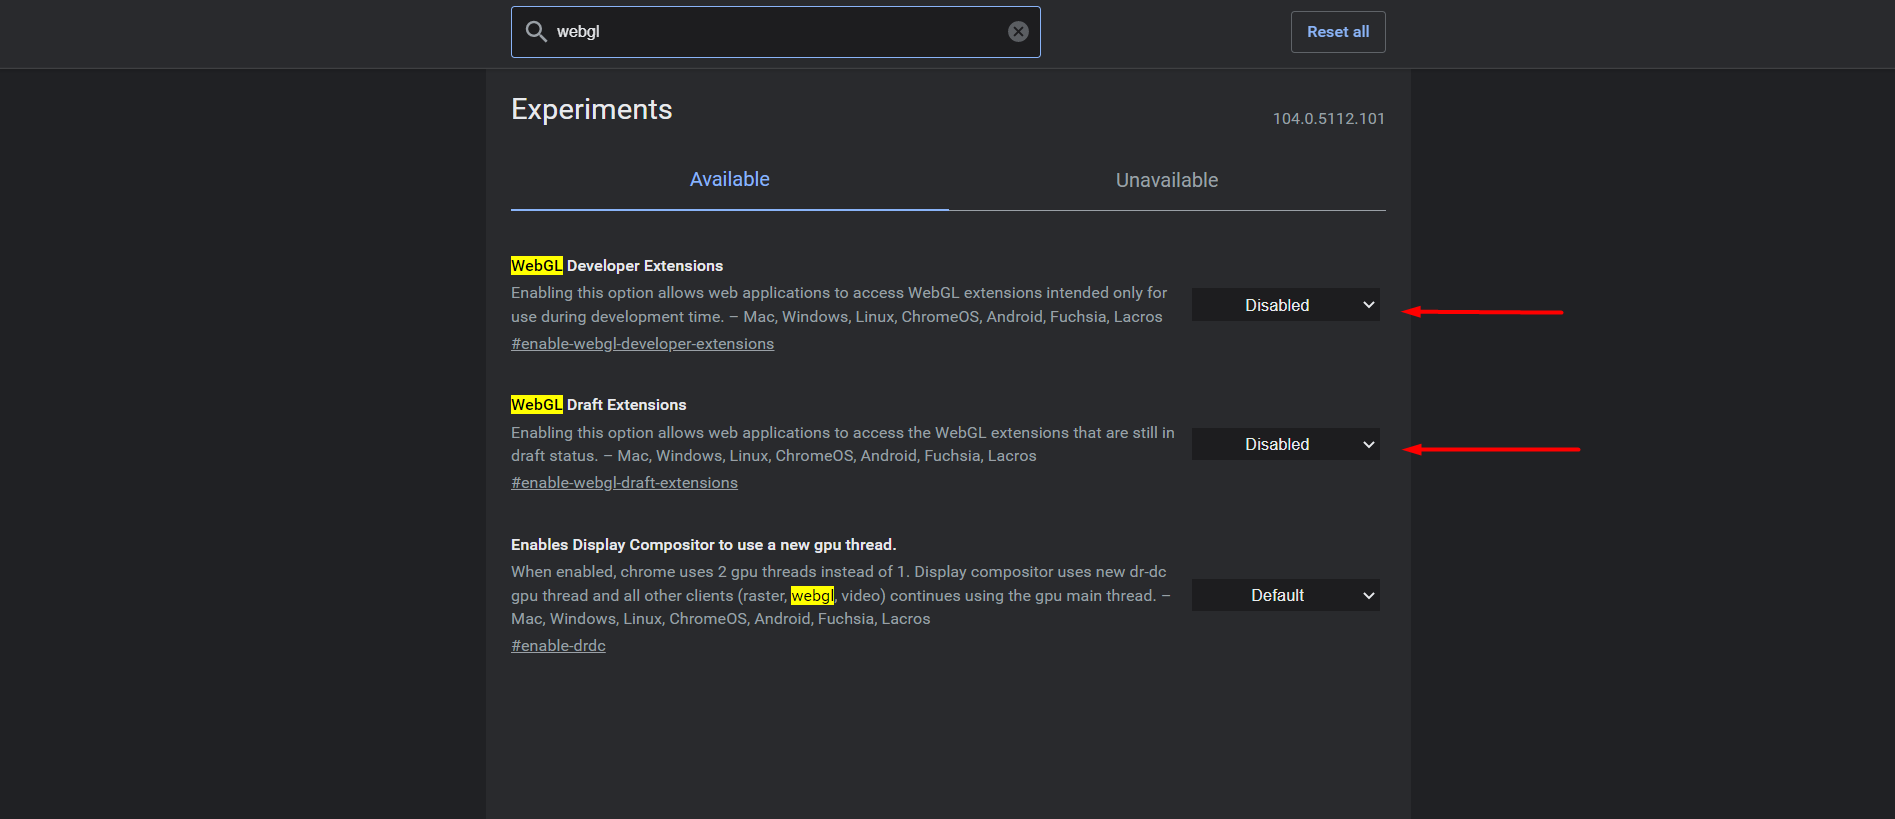Open the #enable-drdc link
The image size is (1895, 819).
point(558,645)
